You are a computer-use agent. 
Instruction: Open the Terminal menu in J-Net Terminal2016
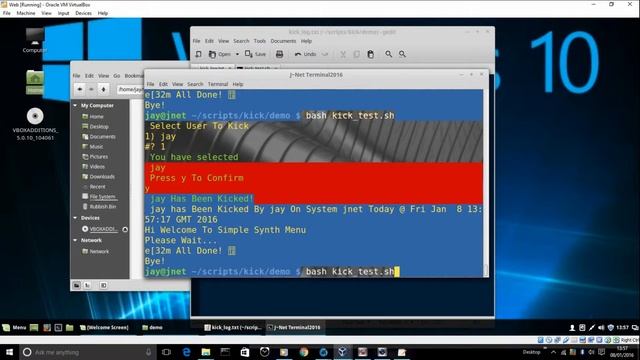click(x=218, y=84)
